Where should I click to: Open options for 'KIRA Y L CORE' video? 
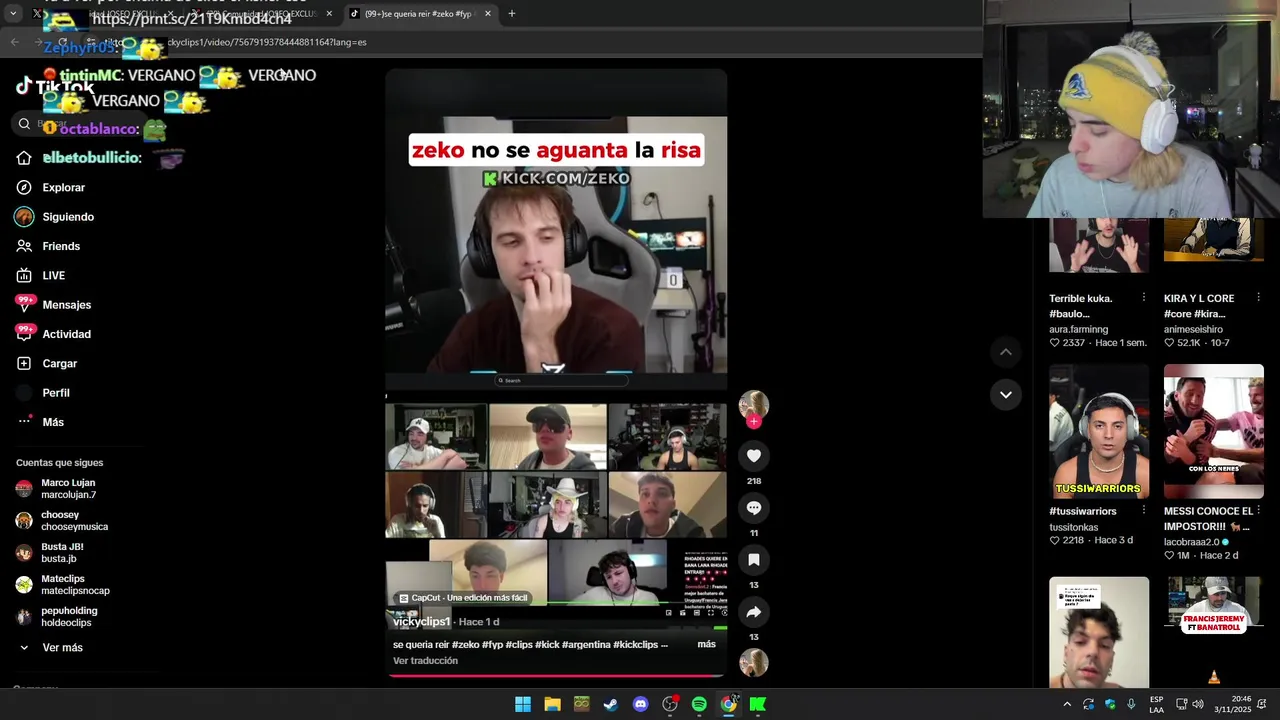tap(1259, 298)
